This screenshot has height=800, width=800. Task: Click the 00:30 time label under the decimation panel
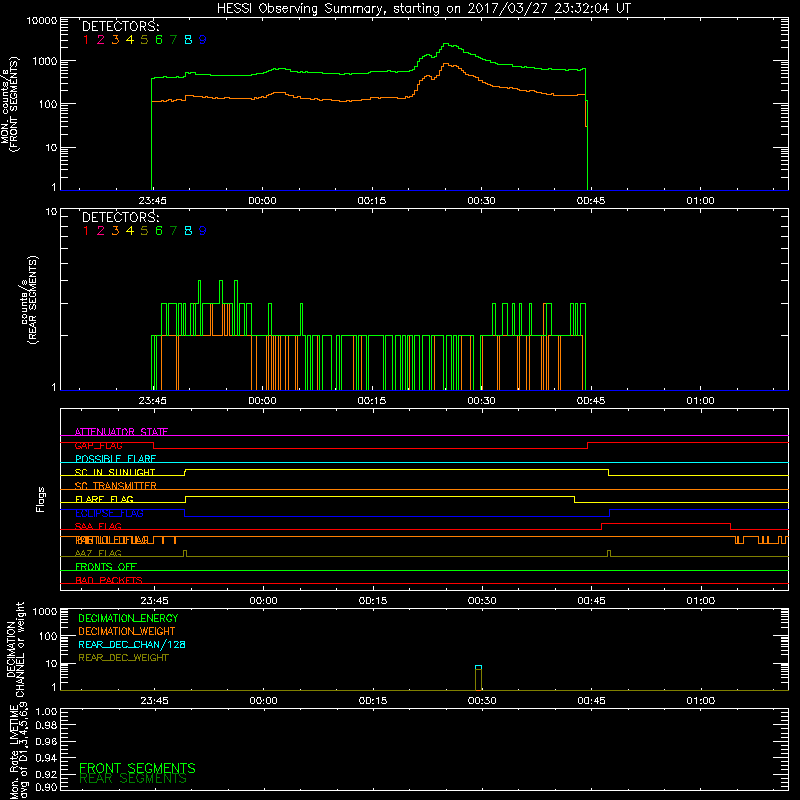482,701
